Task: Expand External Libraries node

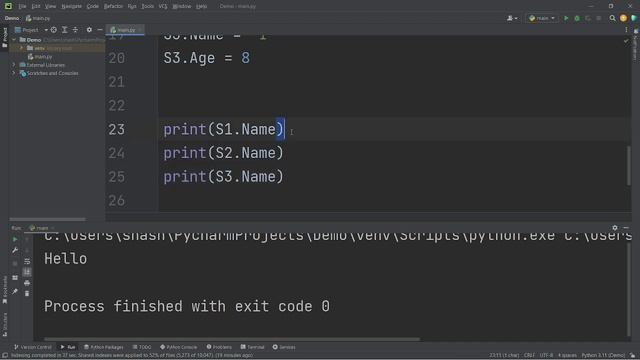Action: 14,65
